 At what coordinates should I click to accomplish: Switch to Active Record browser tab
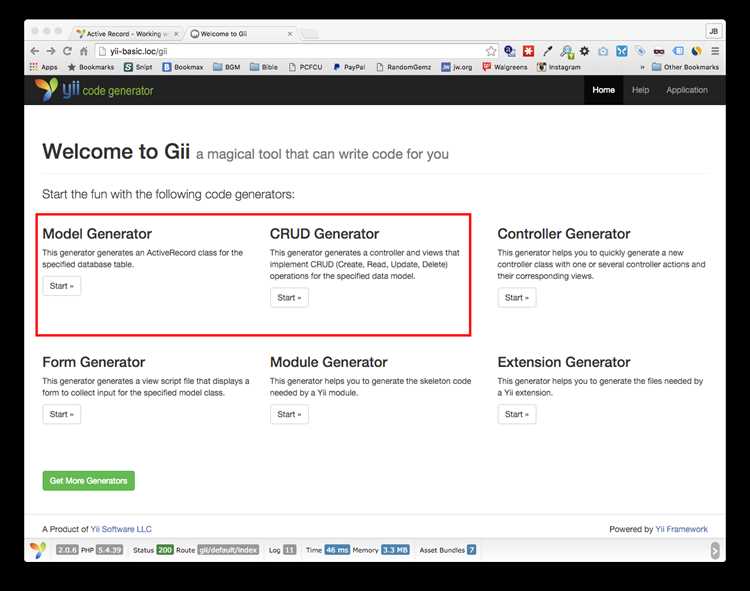(127, 34)
